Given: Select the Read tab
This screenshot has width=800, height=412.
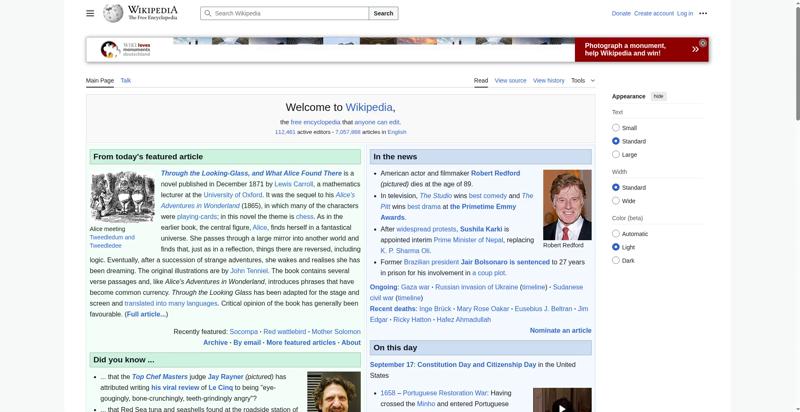Looking at the screenshot, I should (481, 81).
